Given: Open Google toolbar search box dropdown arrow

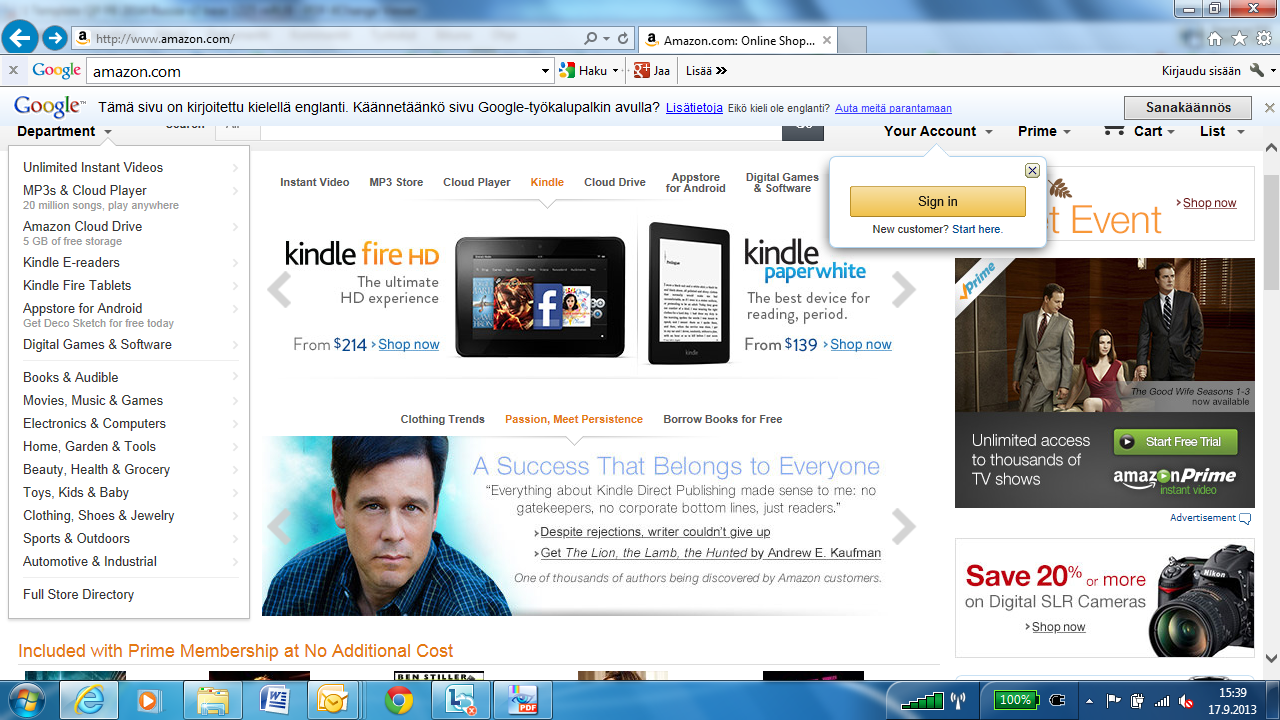Looking at the screenshot, I should 545,71.
